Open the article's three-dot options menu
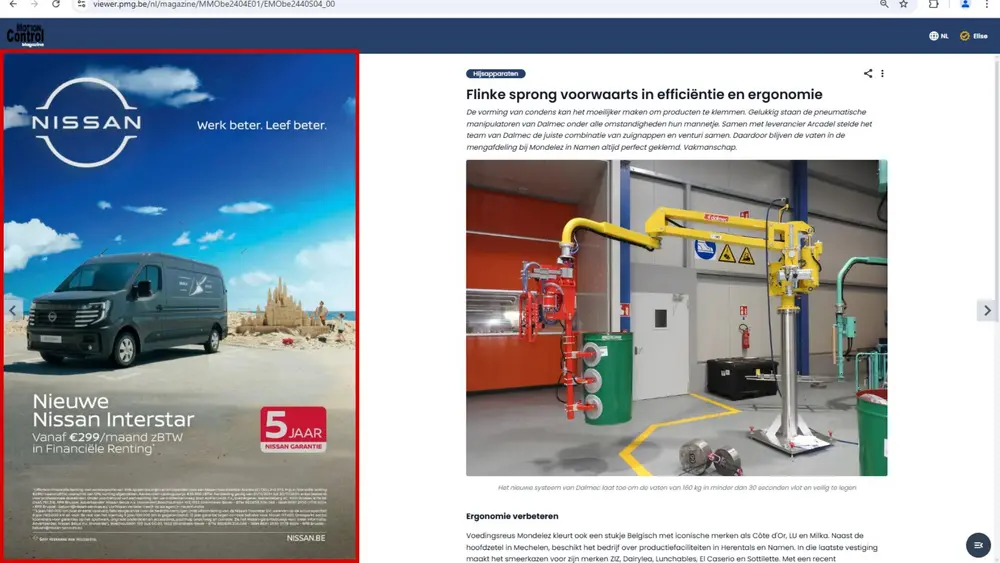This screenshot has height=563, width=1000. (882, 74)
